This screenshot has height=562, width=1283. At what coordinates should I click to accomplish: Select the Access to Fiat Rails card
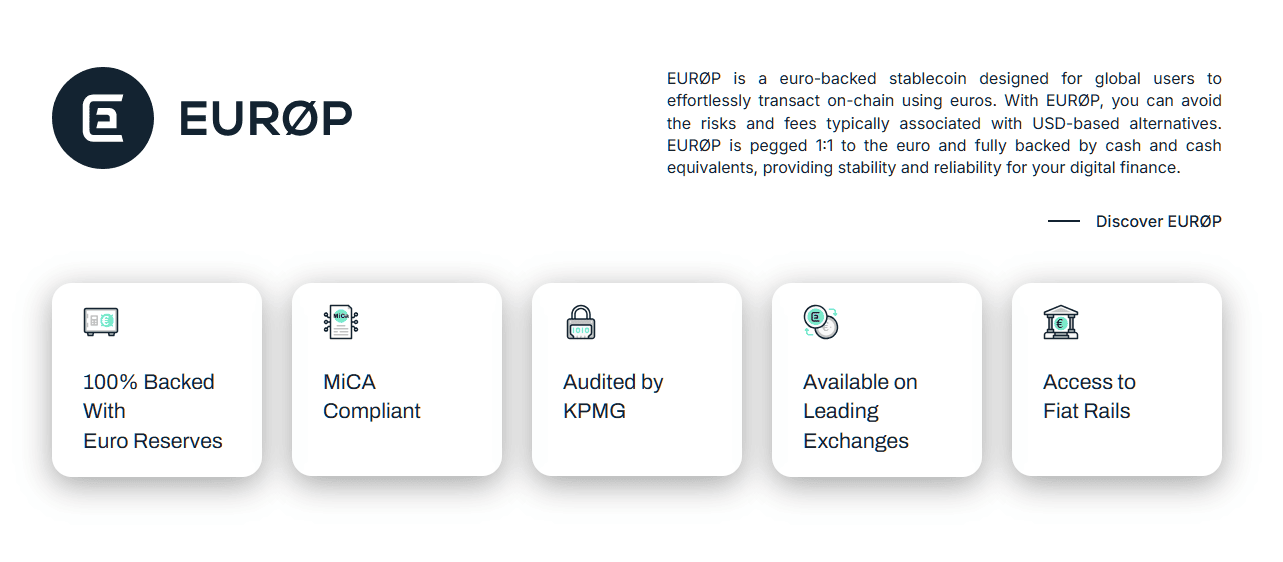point(1117,379)
